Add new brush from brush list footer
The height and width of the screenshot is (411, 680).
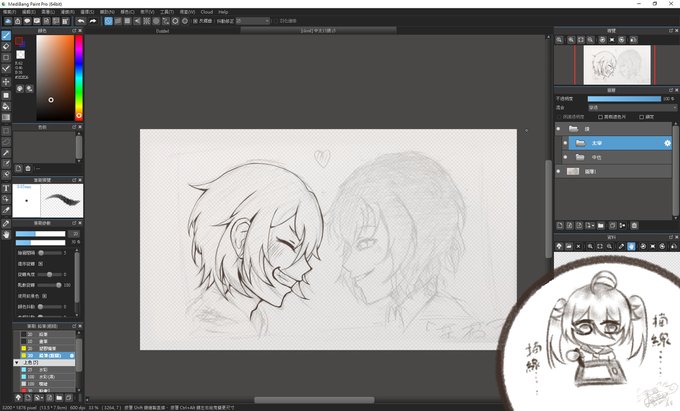28,398
